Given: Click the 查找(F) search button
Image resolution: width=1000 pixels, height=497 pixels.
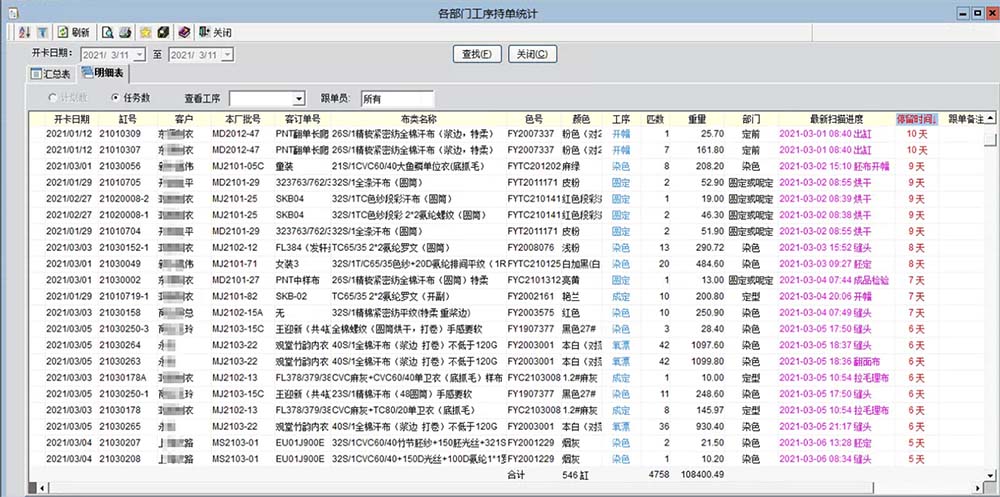Looking at the screenshot, I should pyautogui.click(x=477, y=54).
